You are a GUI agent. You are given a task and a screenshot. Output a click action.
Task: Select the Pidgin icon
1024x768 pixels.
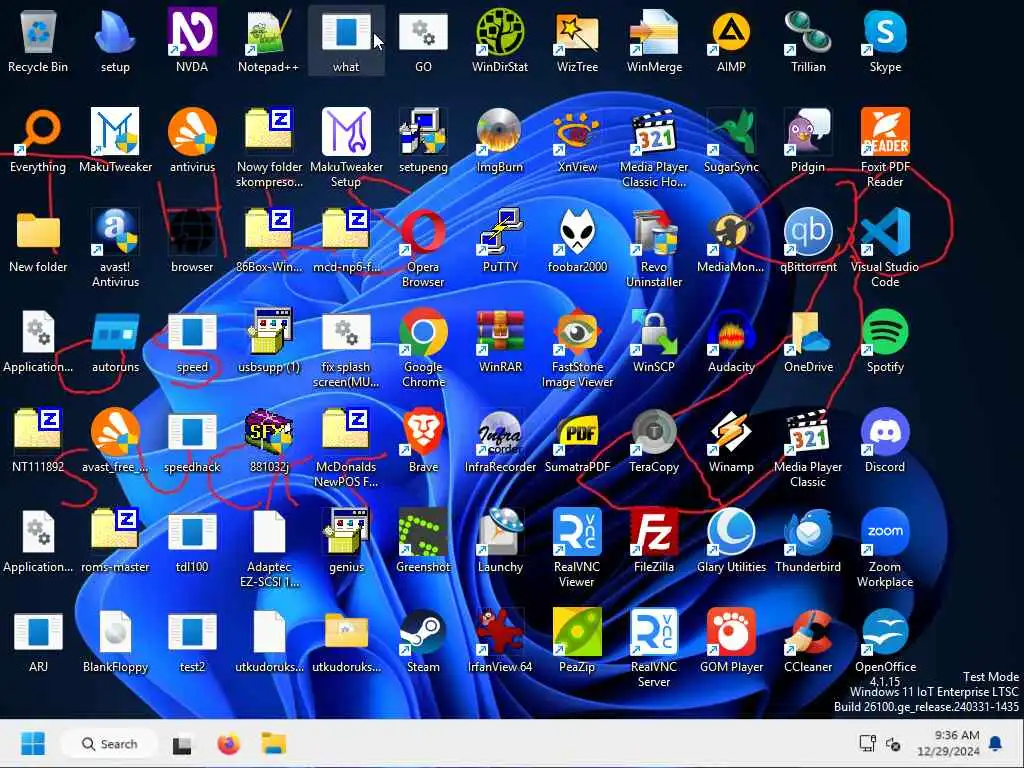point(808,133)
